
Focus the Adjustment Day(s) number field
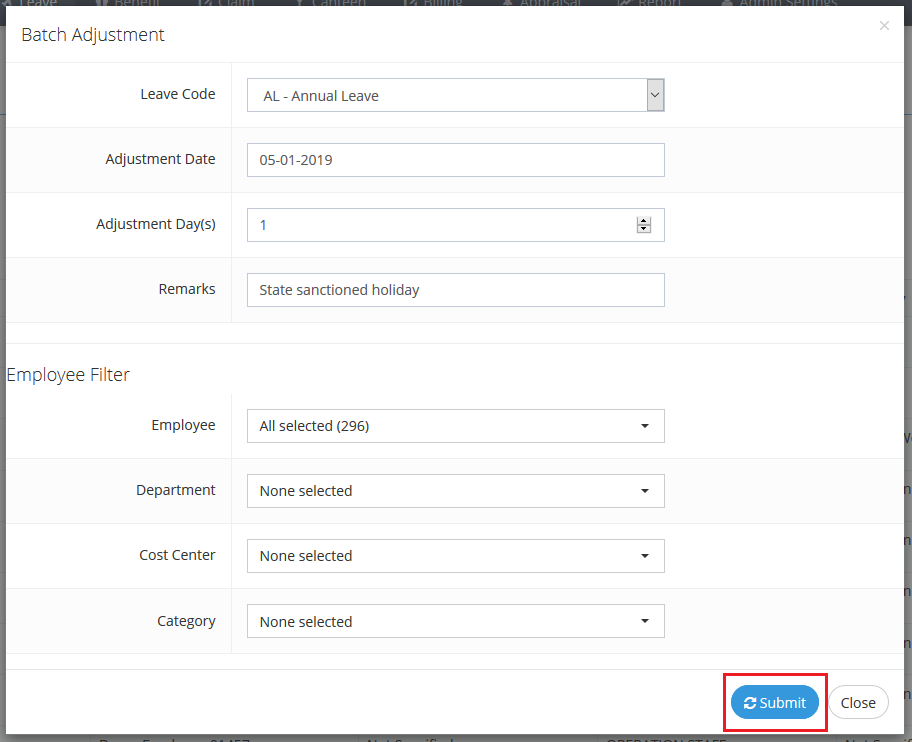[x=440, y=225]
